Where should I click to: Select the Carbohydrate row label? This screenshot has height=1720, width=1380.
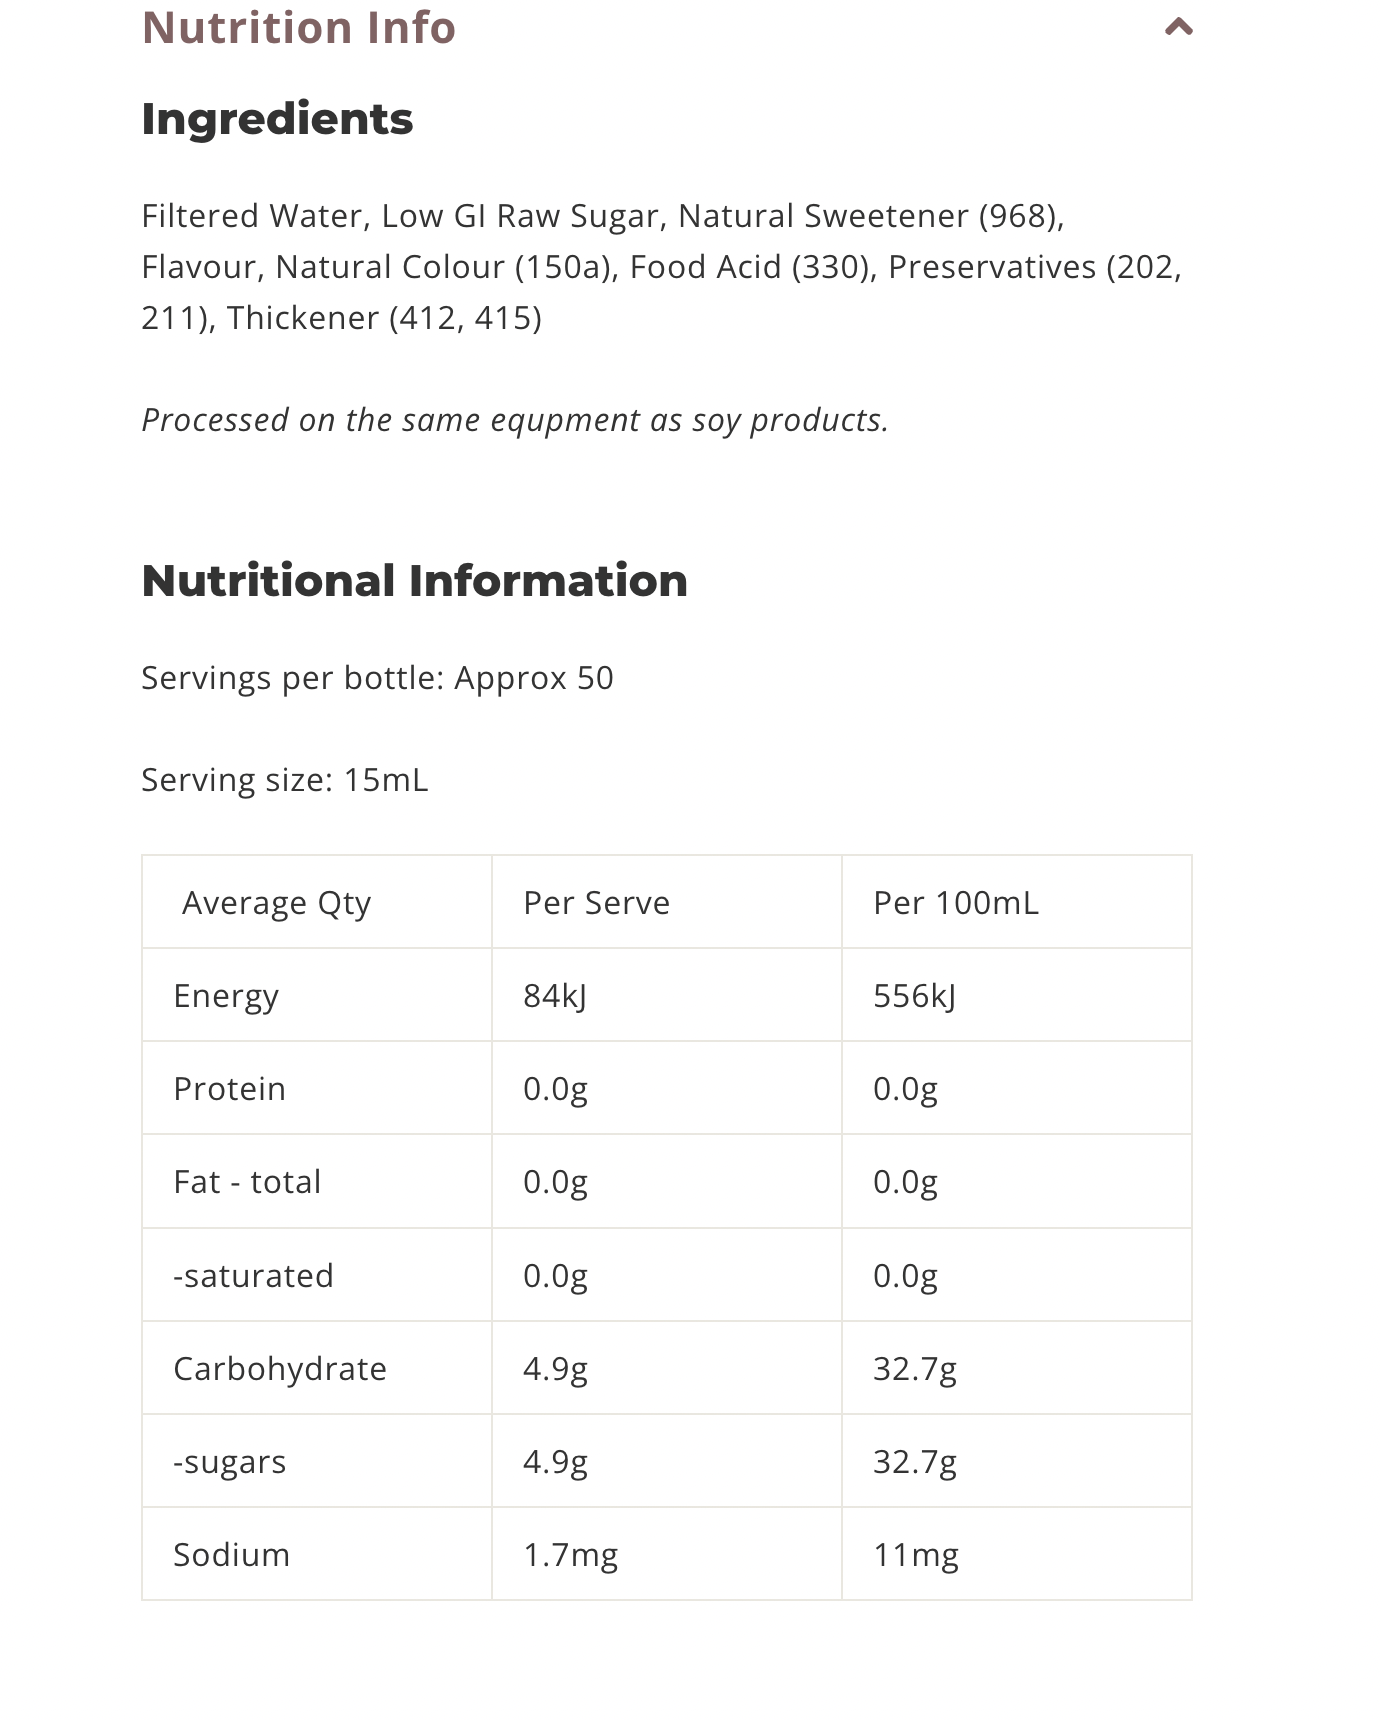pos(280,1369)
